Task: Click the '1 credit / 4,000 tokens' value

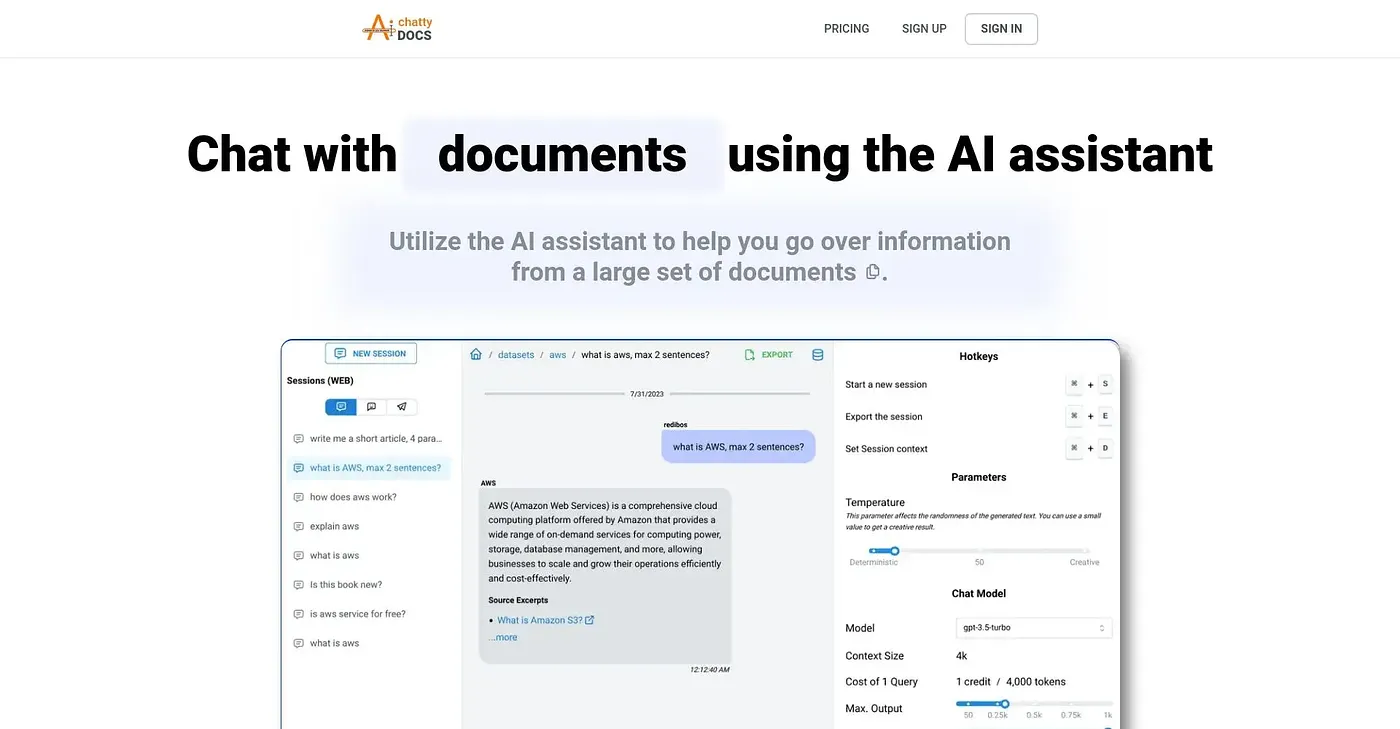Action: (x=1011, y=682)
